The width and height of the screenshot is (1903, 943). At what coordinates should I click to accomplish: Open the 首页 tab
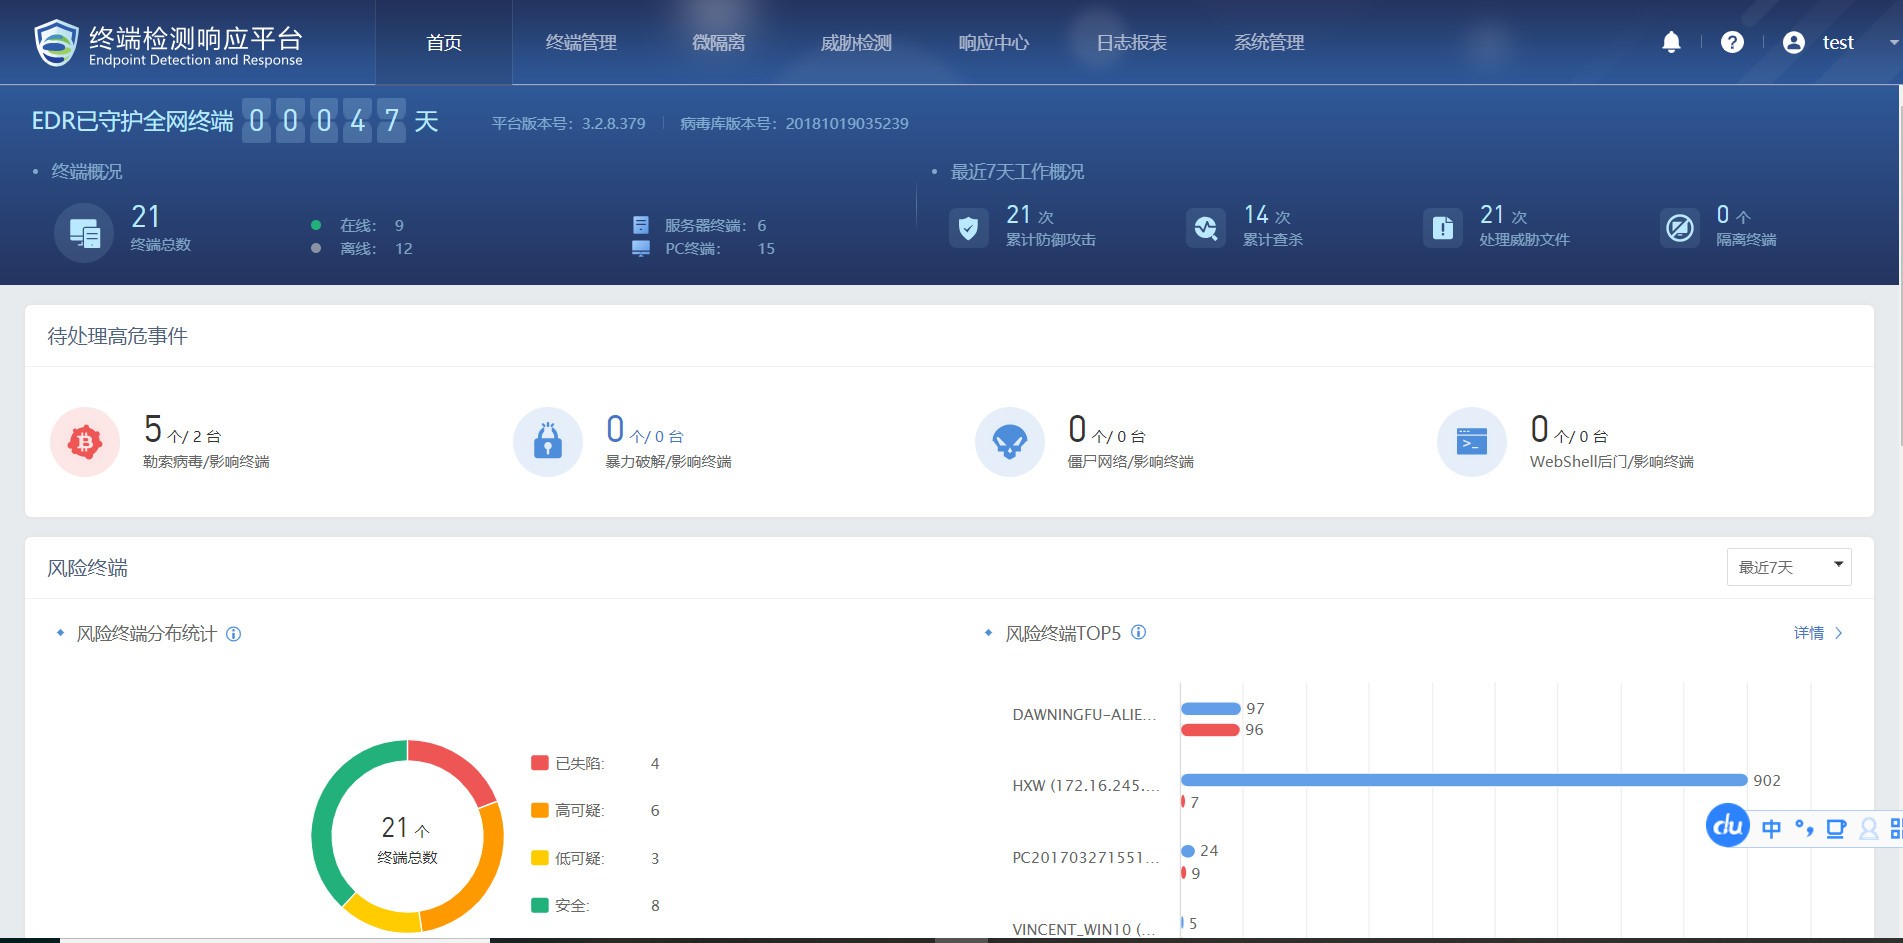[x=444, y=42]
